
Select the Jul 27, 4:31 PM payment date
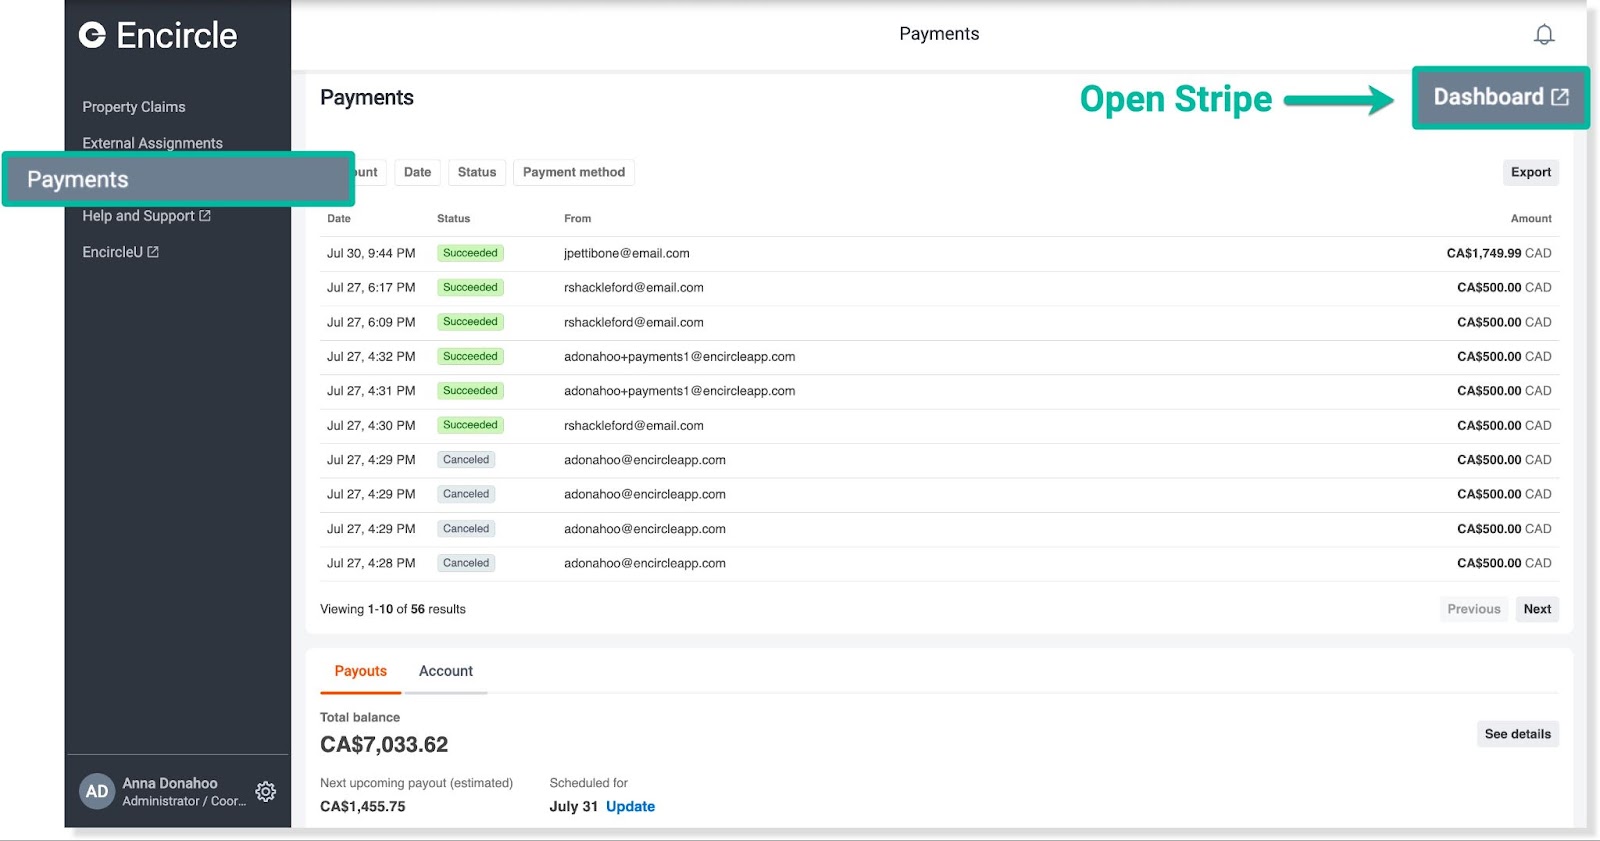(371, 391)
